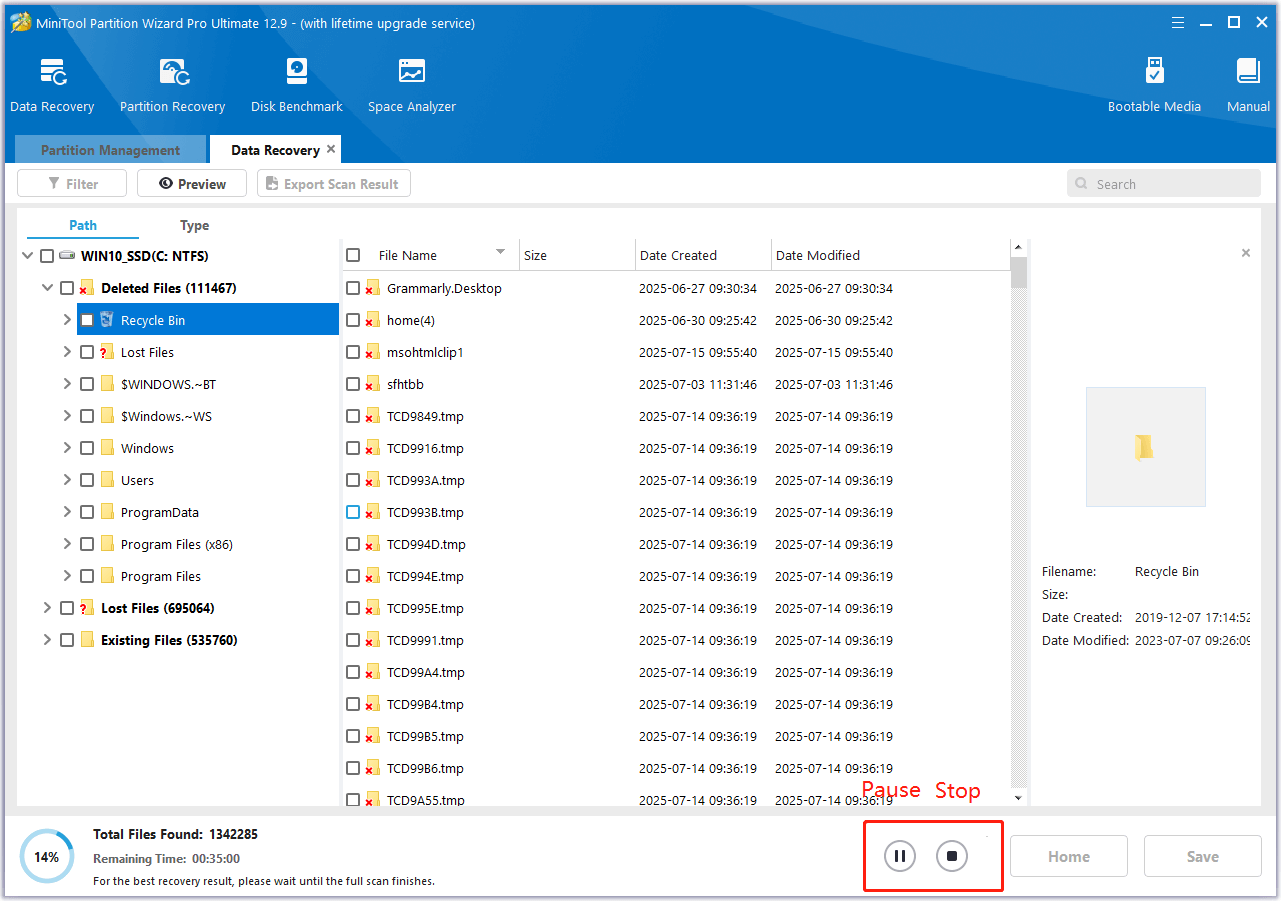Viewport: 1281px width, 901px height.
Task: Click the Bootable Media icon
Action: pos(1154,72)
